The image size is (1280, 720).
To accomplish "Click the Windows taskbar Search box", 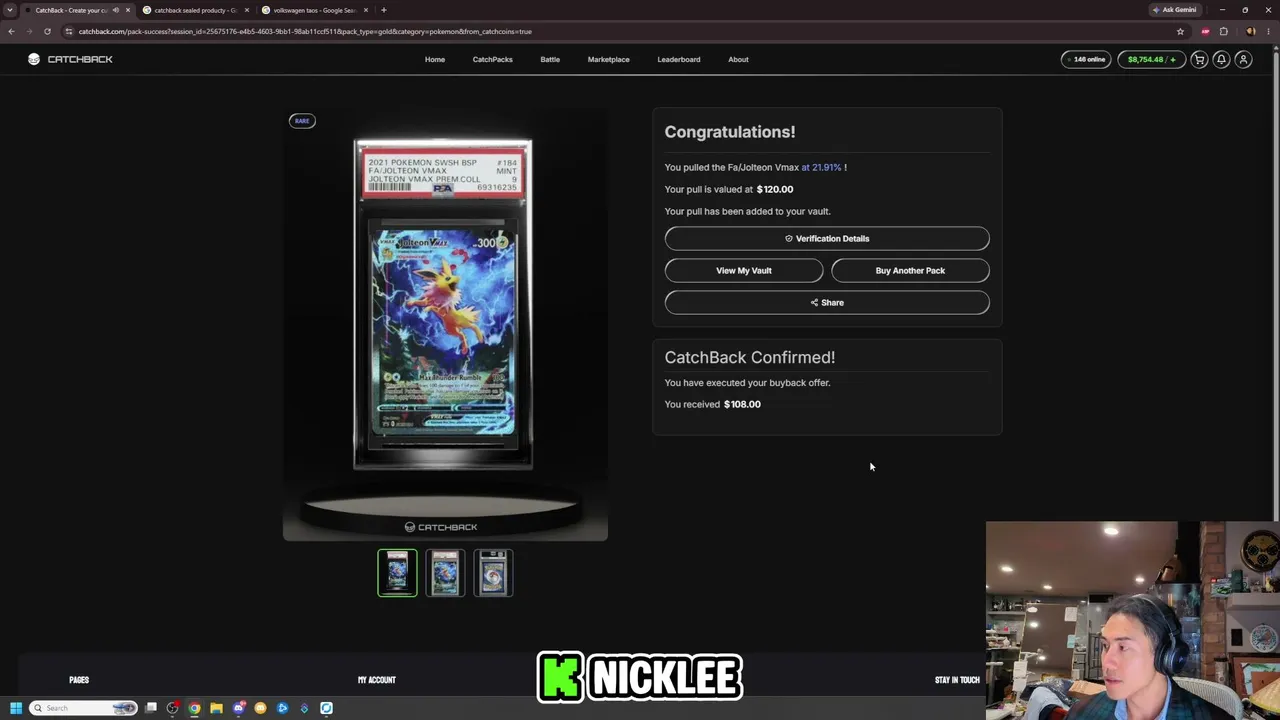I will pos(83,708).
